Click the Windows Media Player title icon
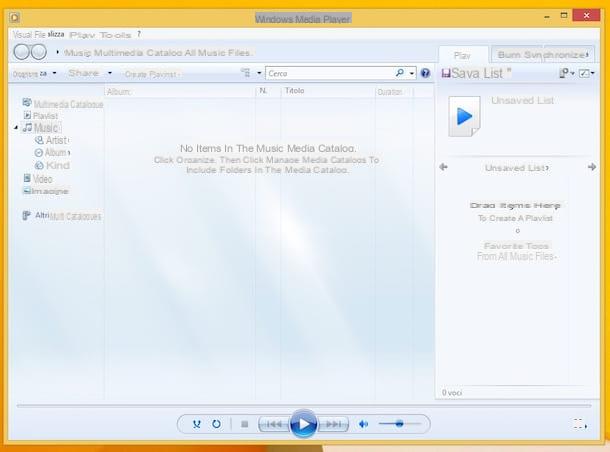Viewport: 610px width, 452px height. click(15, 18)
